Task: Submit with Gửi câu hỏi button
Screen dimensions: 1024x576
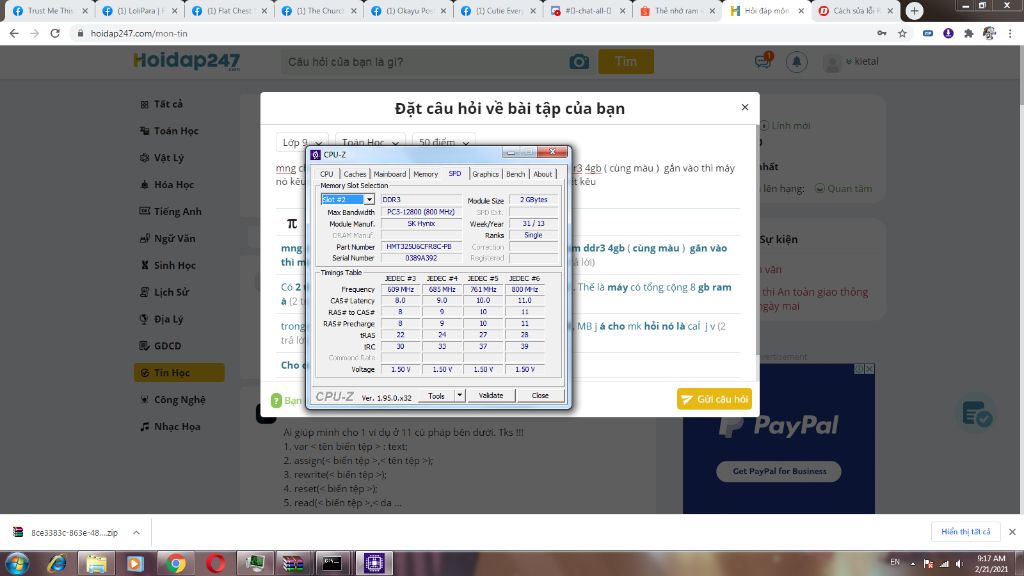Action: (714, 399)
